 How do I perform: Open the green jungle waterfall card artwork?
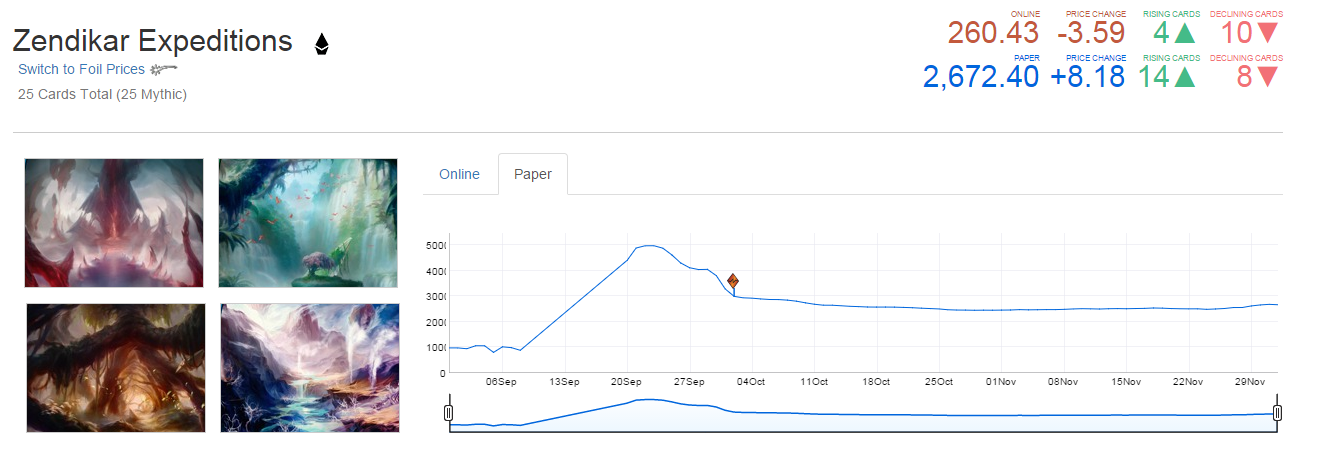click(x=308, y=223)
